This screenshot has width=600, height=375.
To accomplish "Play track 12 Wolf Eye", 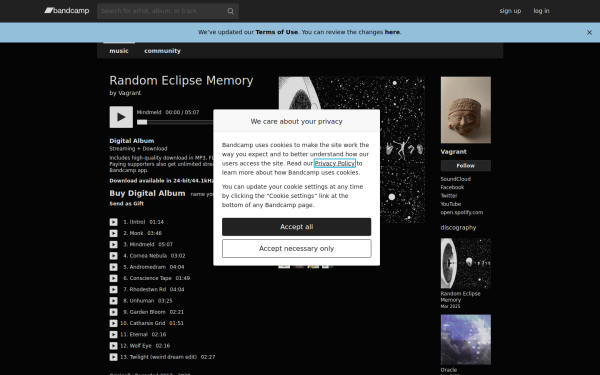I will point(114,346).
